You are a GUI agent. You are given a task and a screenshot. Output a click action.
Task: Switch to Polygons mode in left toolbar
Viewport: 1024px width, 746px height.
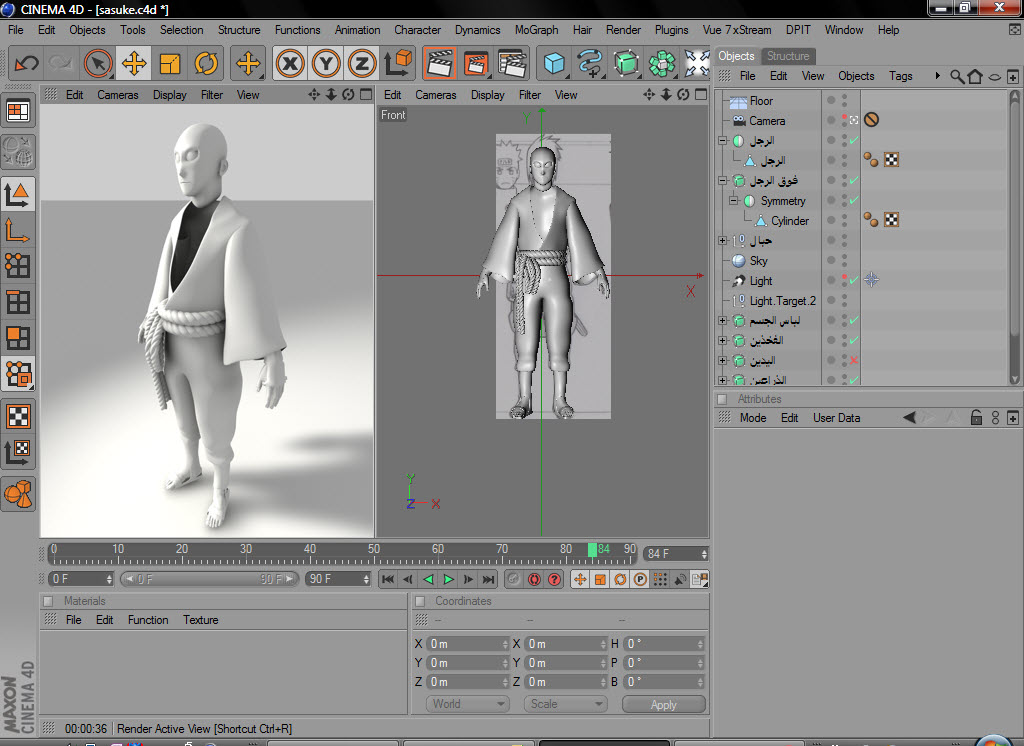pos(18,338)
